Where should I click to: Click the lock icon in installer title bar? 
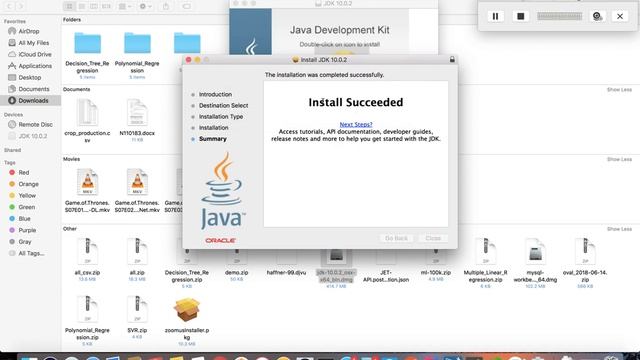point(452,60)
